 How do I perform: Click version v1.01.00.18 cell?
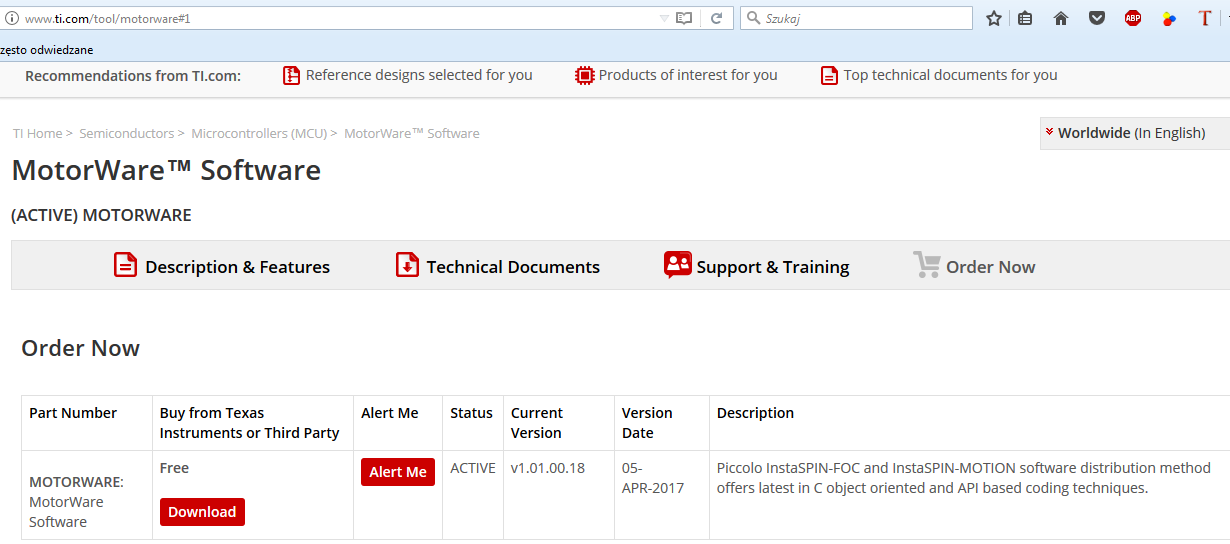point(548,468)
